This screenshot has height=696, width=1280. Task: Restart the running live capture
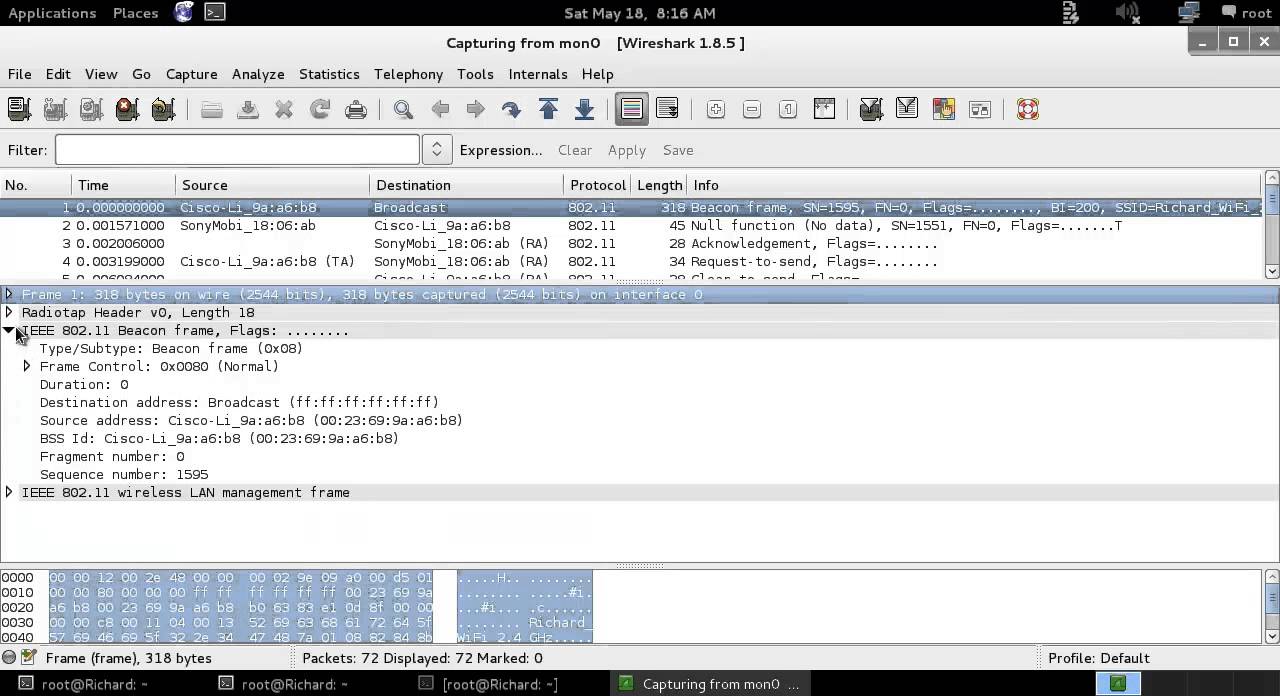(x=163, y=109)
